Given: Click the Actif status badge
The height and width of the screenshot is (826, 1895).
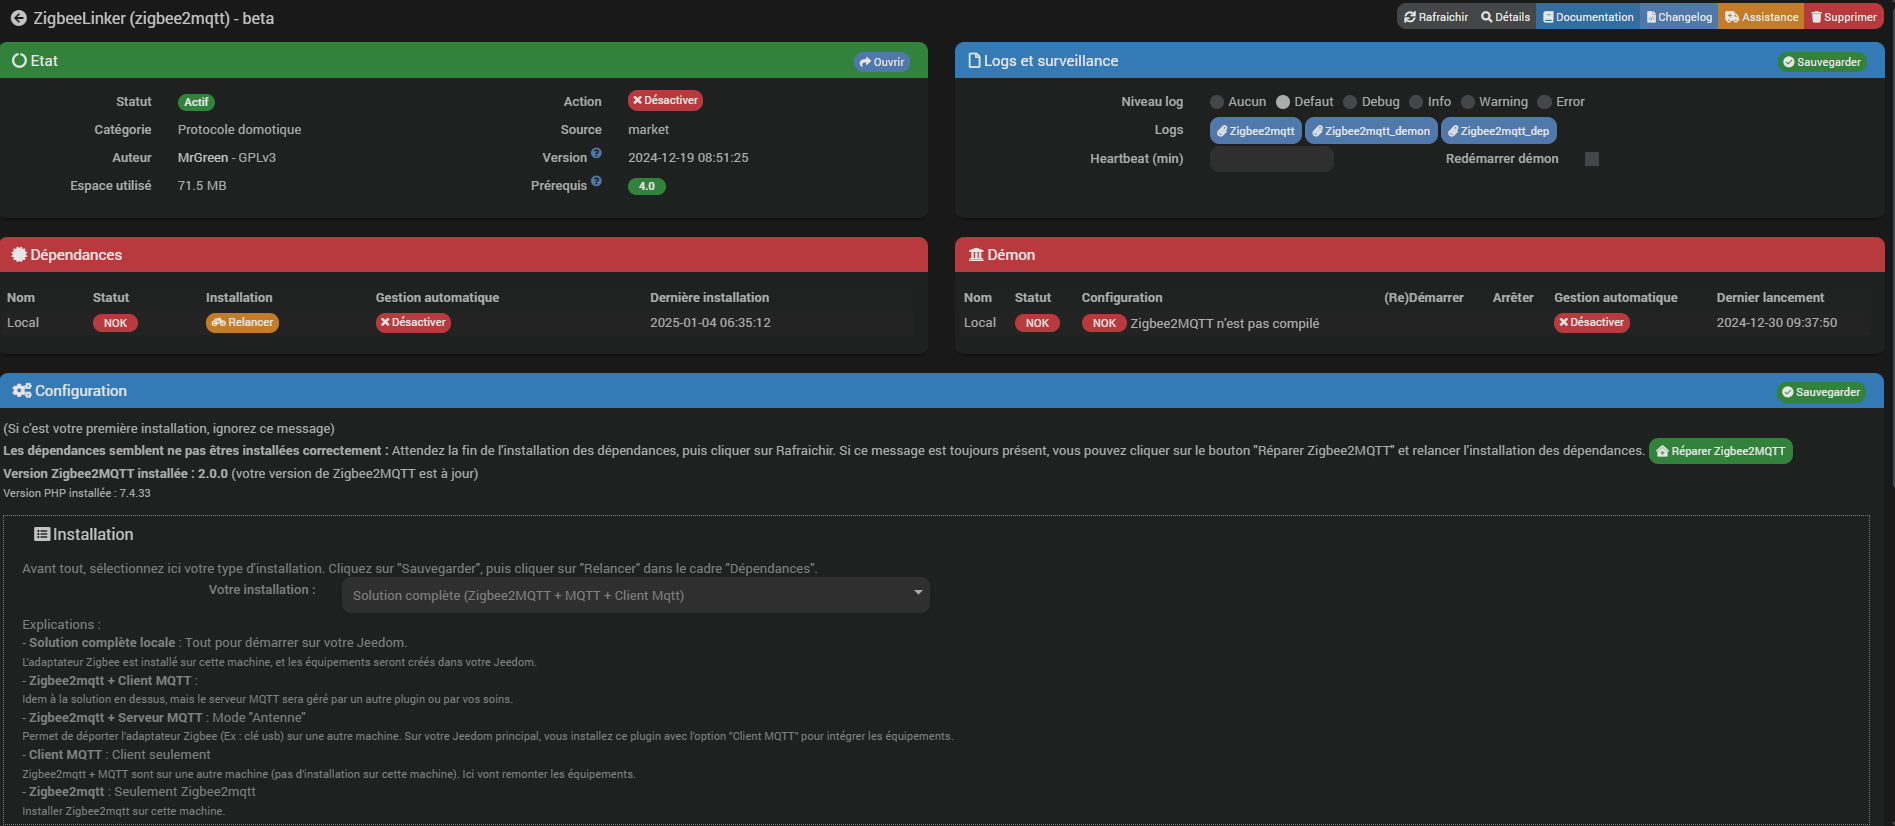Looking at the screenshot, I should point(196,102).
